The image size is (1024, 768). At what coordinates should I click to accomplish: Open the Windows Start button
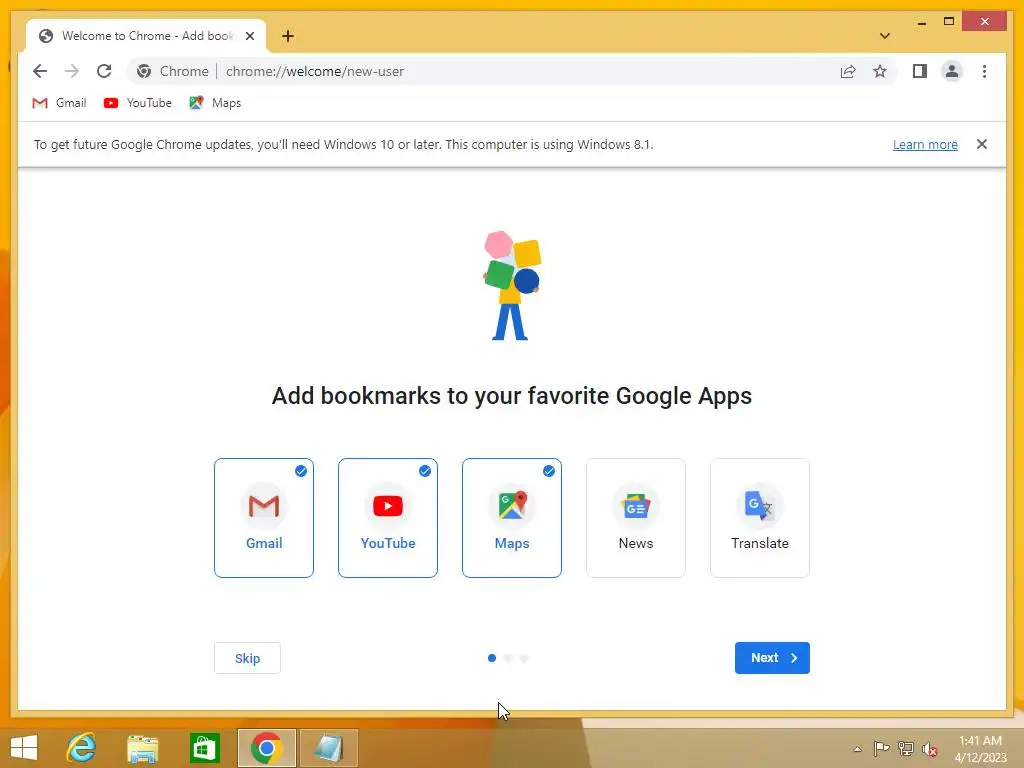(x=24, y=748)
